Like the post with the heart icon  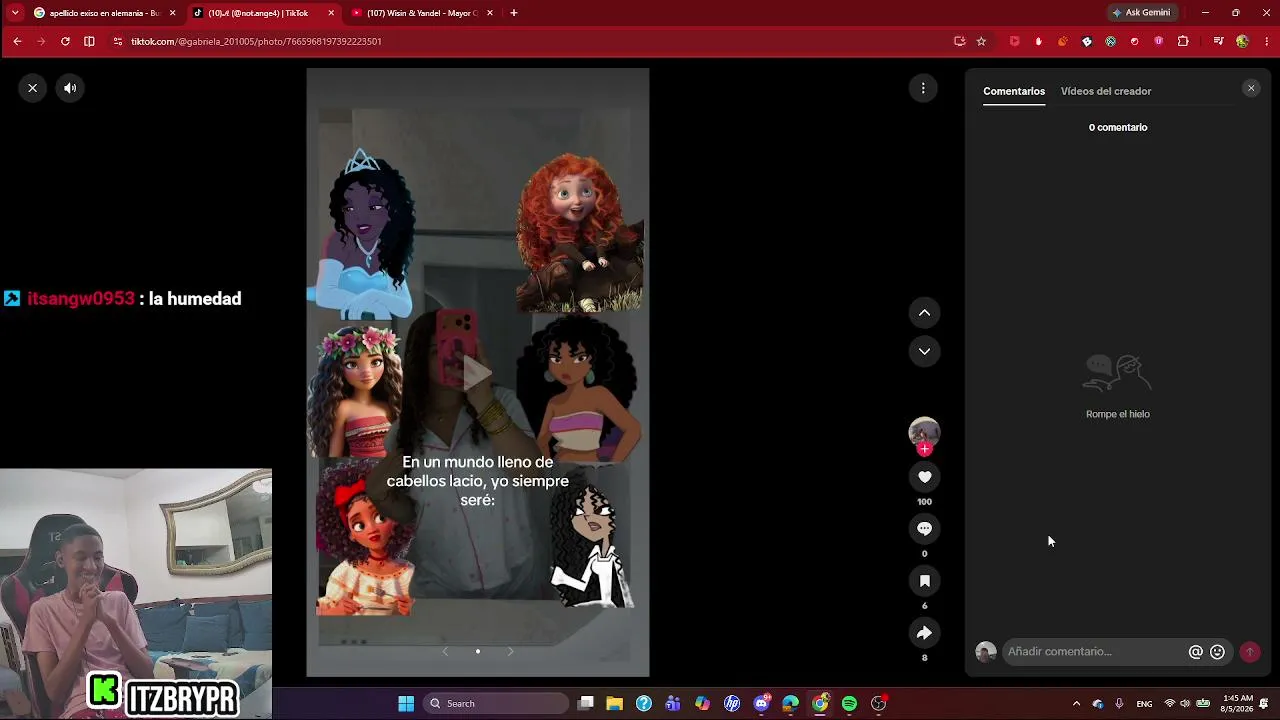924,477
